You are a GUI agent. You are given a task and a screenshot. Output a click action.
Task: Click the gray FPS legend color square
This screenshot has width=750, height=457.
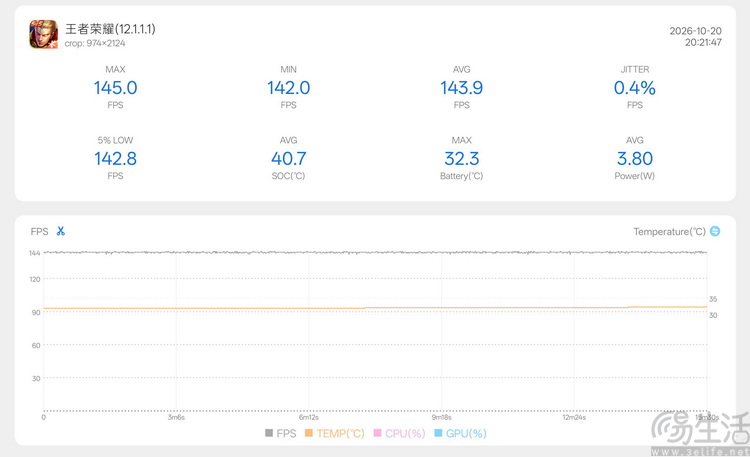(269, 433)
